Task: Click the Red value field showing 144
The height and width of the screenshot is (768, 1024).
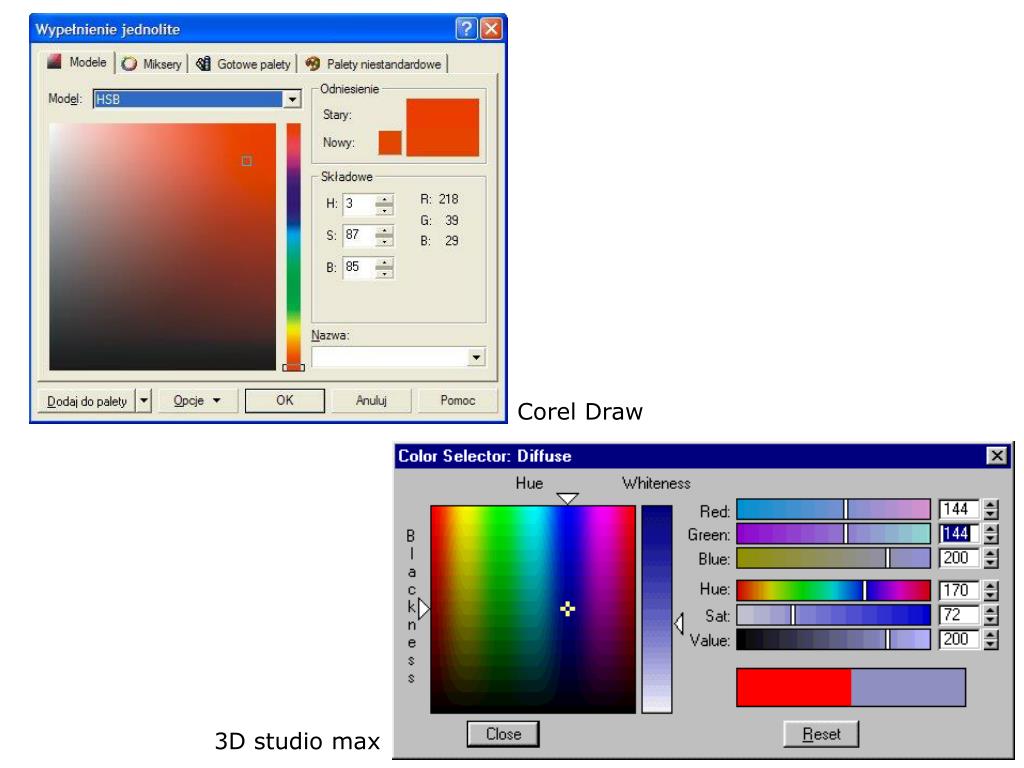Action: point(959,509)
